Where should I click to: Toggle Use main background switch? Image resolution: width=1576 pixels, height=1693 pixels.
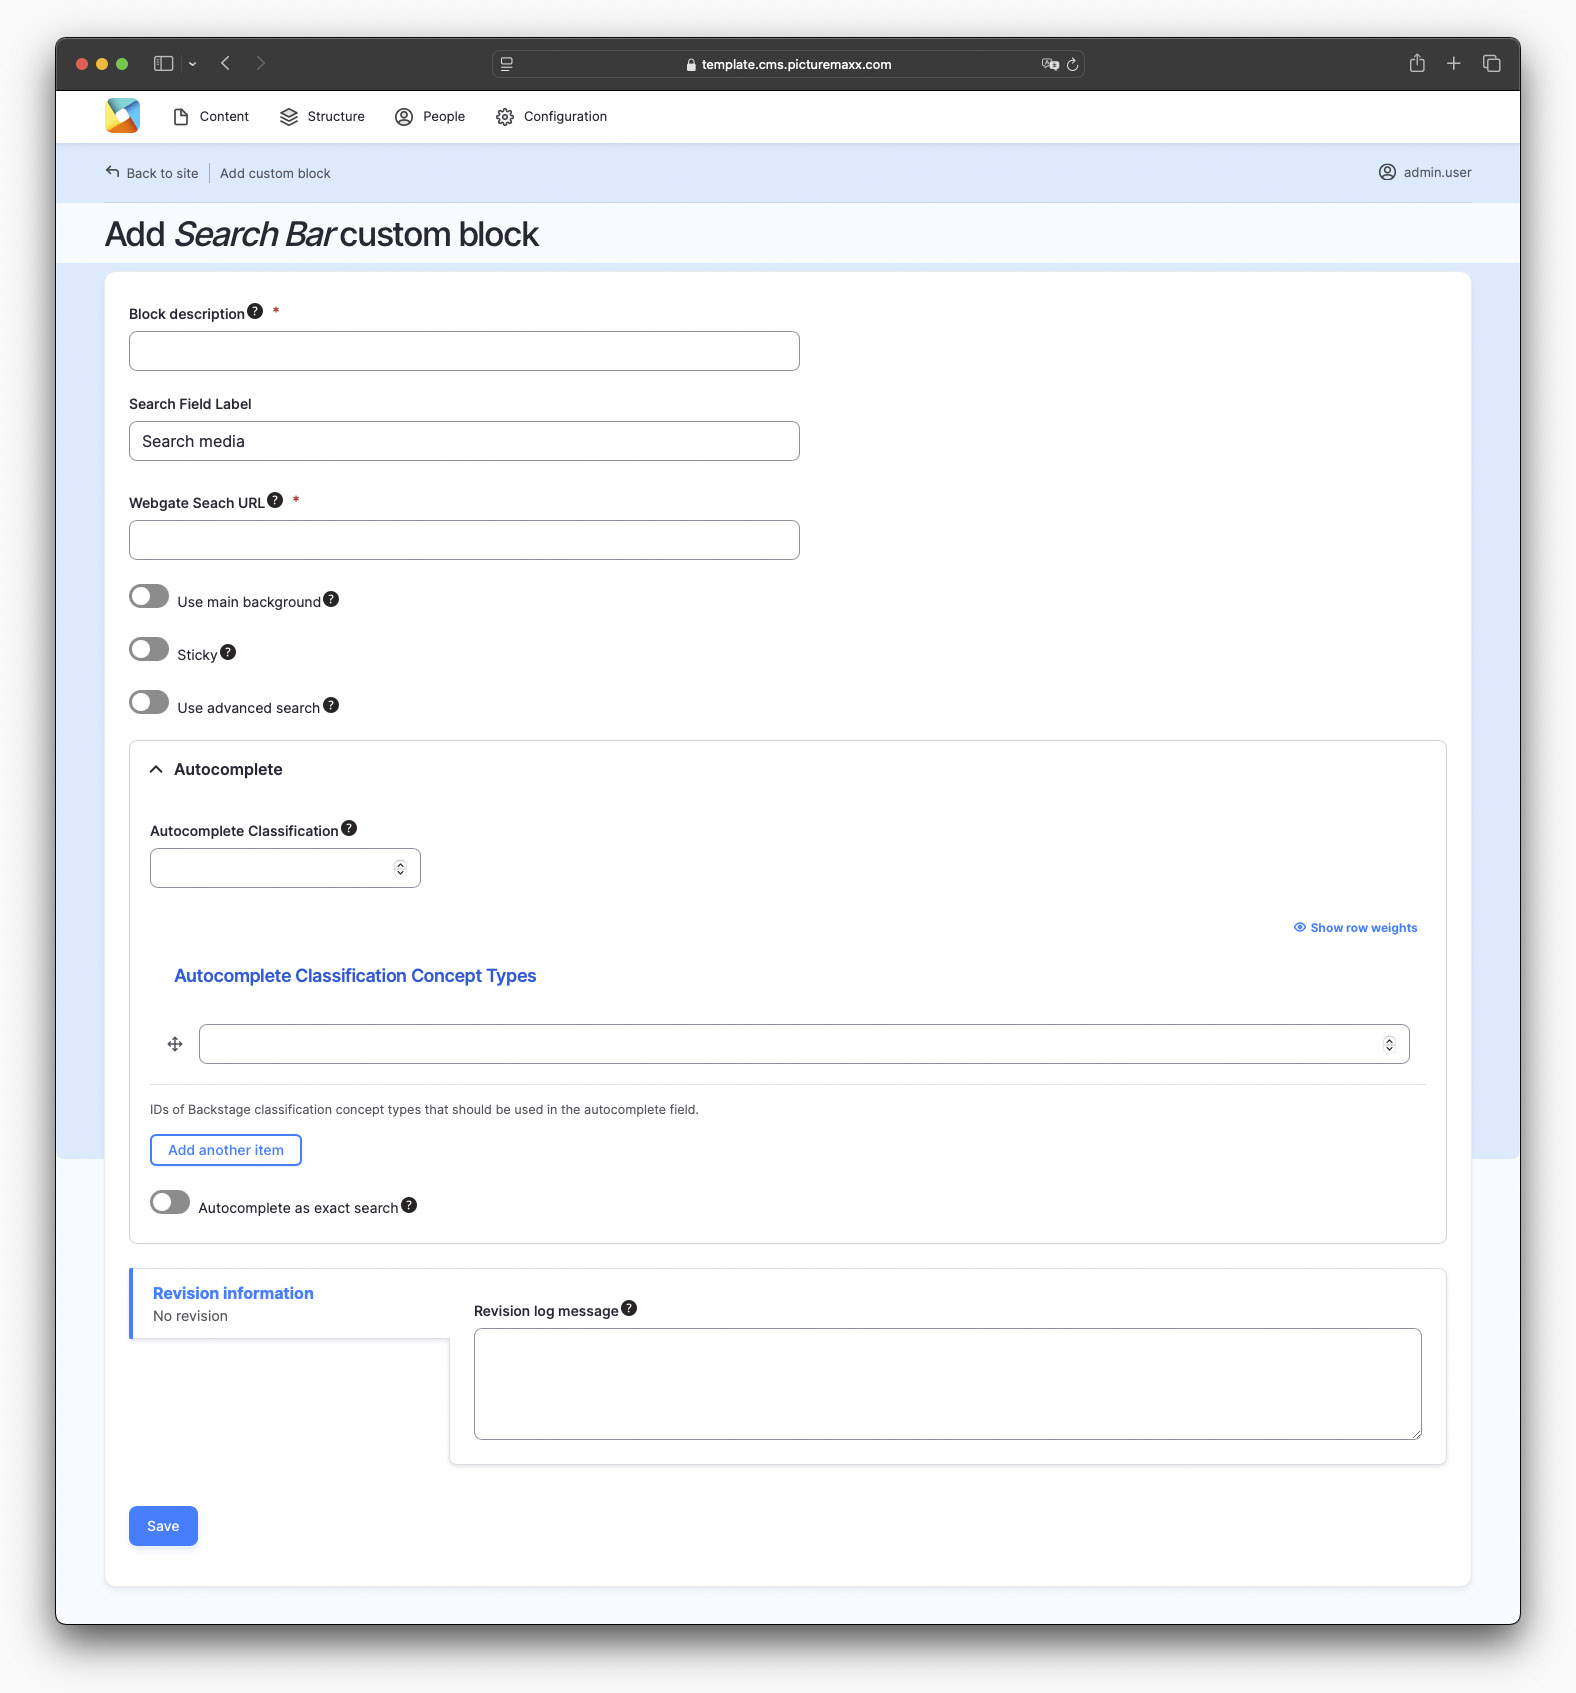149,596
